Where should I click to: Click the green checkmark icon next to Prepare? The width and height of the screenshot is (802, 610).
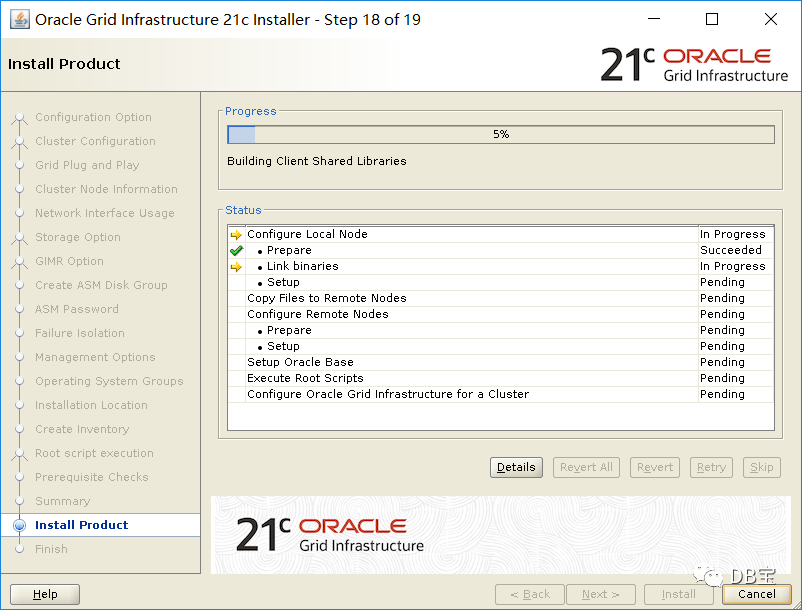click(236, 251)
